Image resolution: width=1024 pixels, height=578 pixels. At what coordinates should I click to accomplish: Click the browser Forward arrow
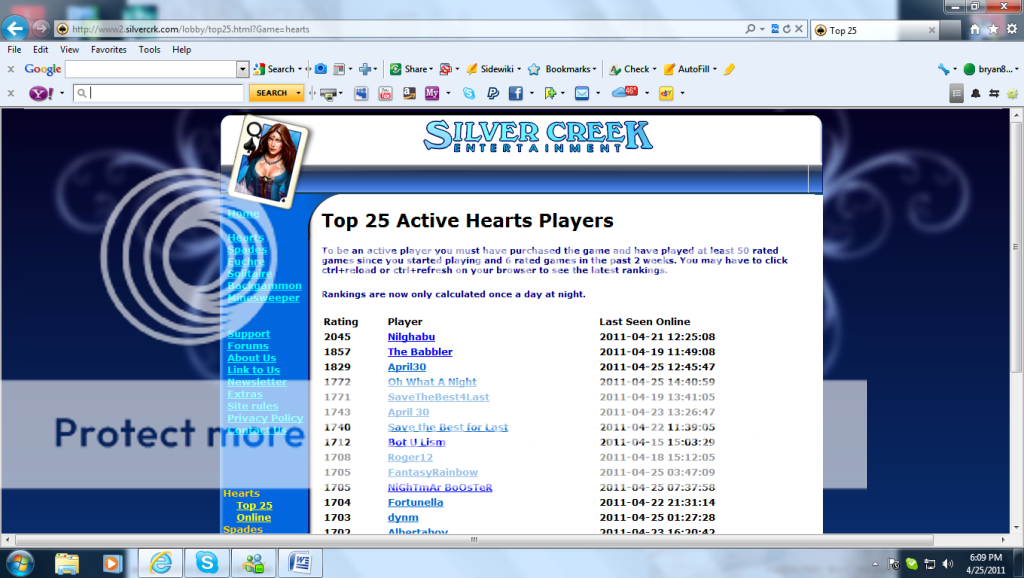tap(40, 29)
